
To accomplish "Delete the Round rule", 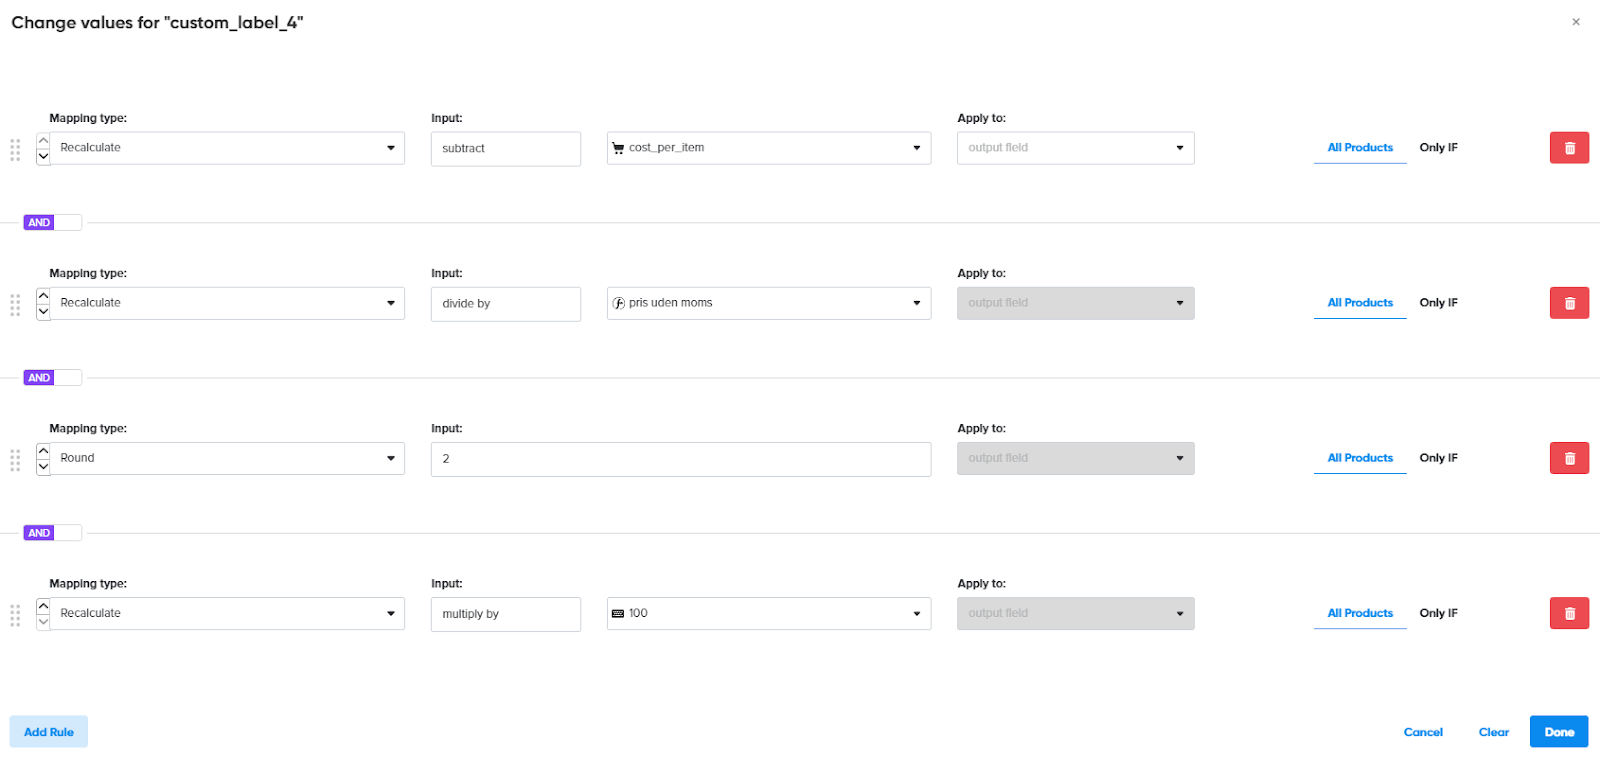I will (1569, 458).
